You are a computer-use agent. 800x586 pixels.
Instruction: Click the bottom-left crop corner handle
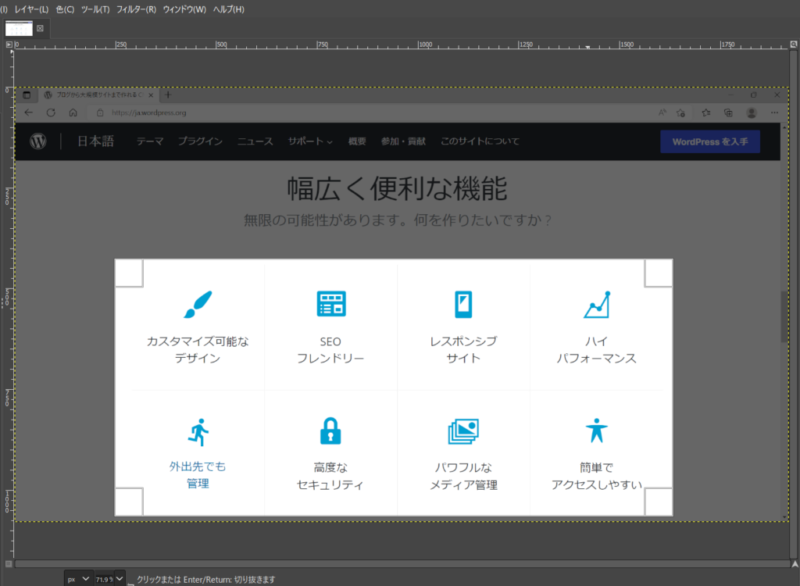pos(129,501)
